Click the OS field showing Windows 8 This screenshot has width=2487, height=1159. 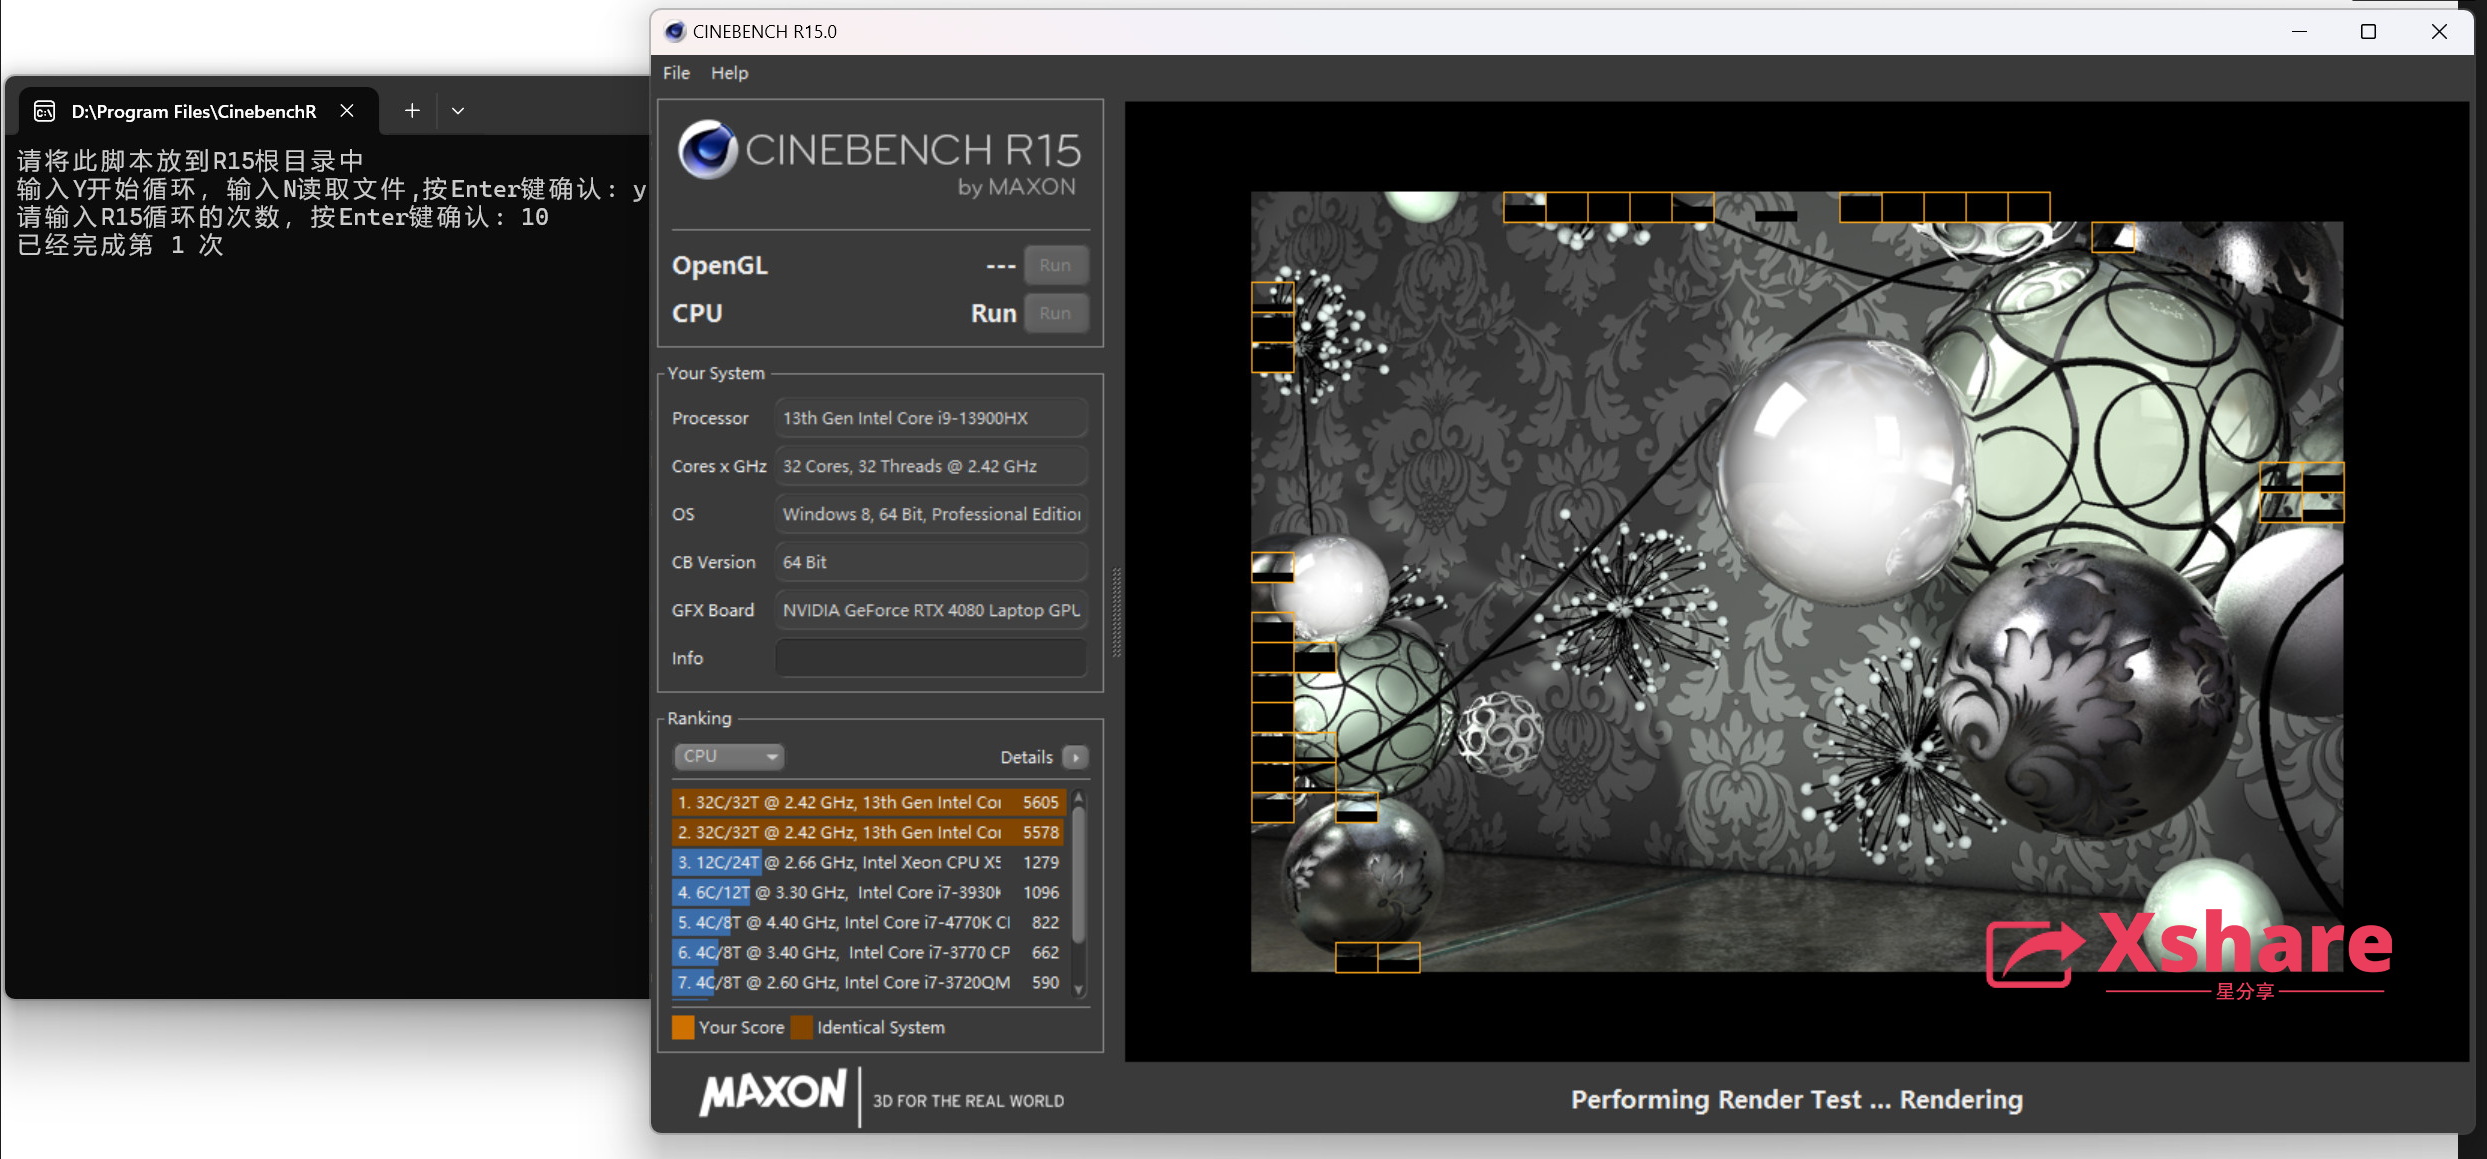931,514
